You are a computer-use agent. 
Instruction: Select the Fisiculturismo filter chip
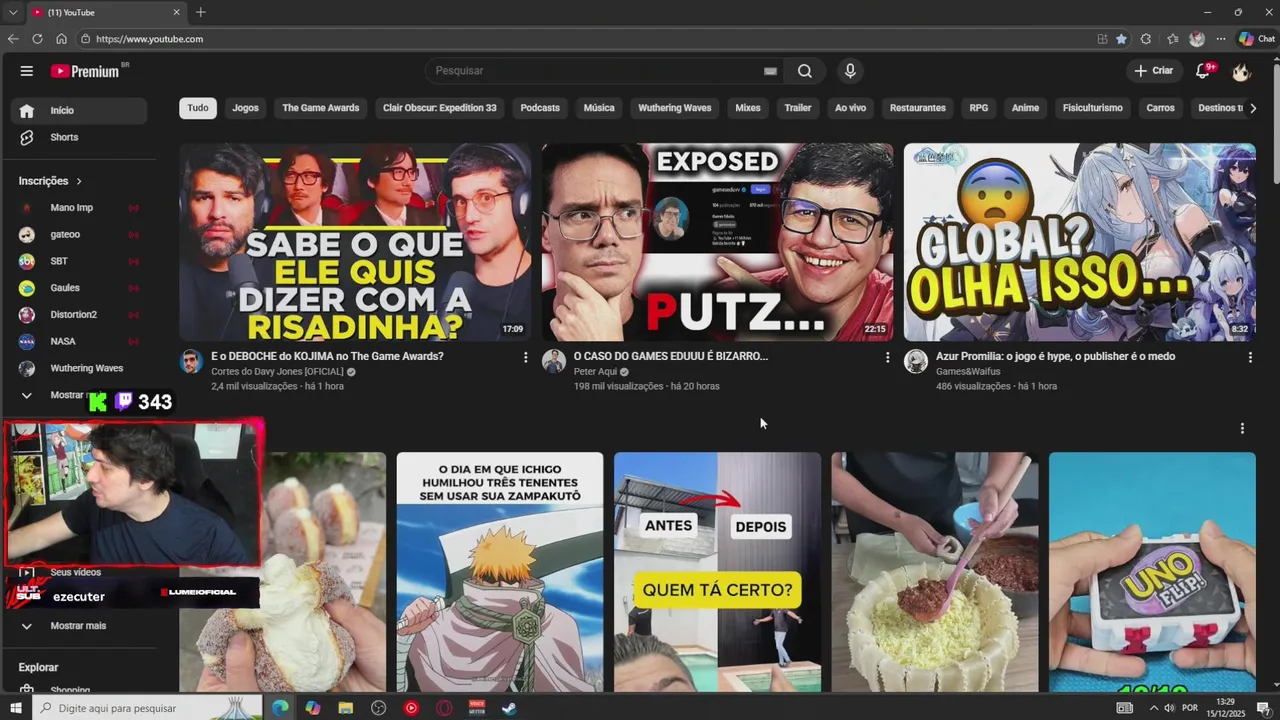point(1093,108)
